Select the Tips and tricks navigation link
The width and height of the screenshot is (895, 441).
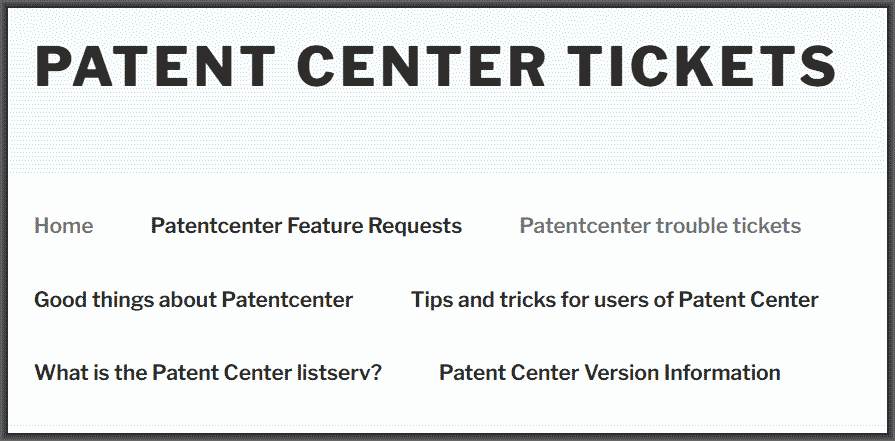point(614,300)
